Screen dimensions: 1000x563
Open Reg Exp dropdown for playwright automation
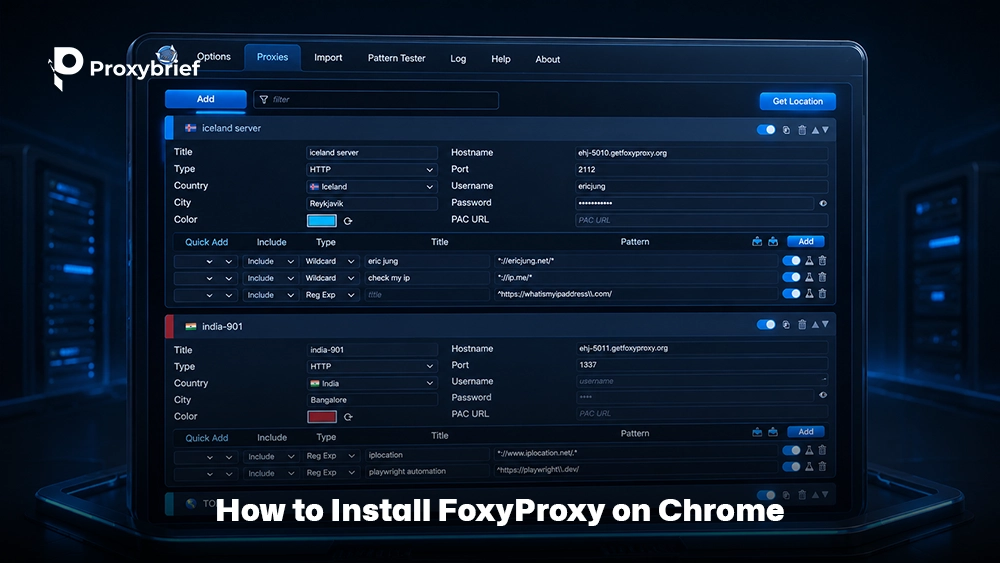tap(330, 472)
